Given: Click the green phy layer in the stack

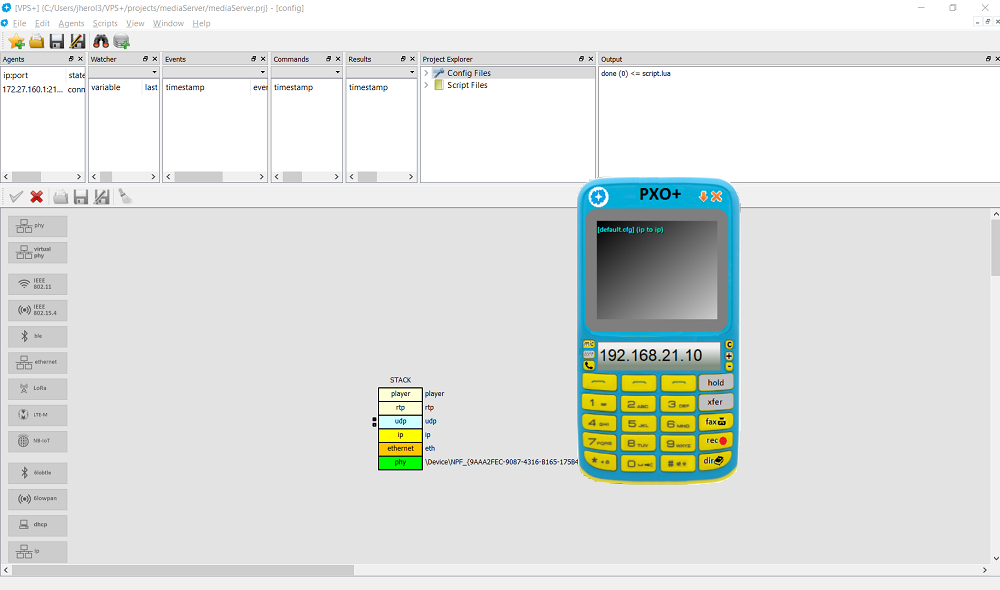Looking at the screenshot, I should tap(400, 462).
